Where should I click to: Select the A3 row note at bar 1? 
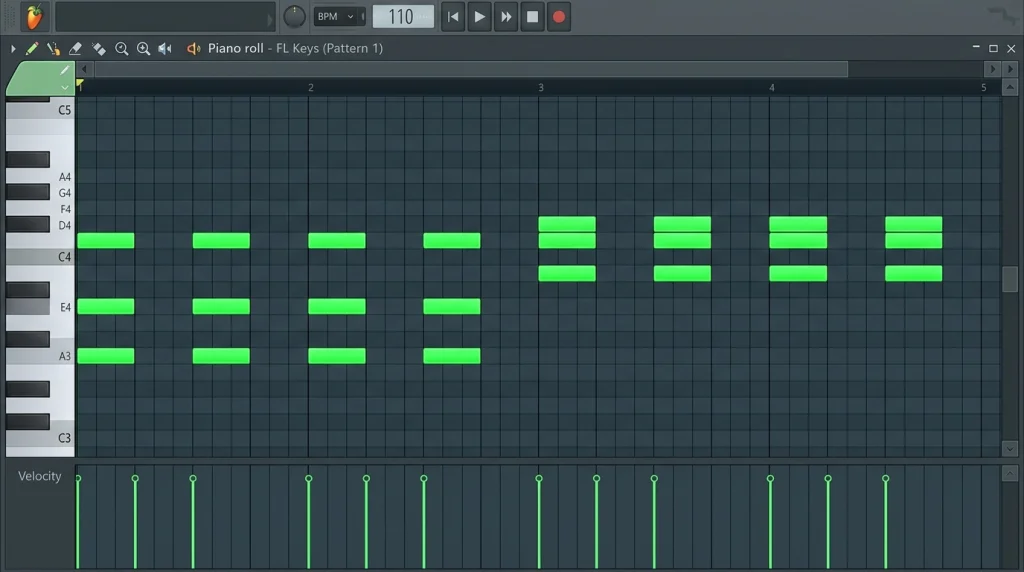(x=106, y=356)
